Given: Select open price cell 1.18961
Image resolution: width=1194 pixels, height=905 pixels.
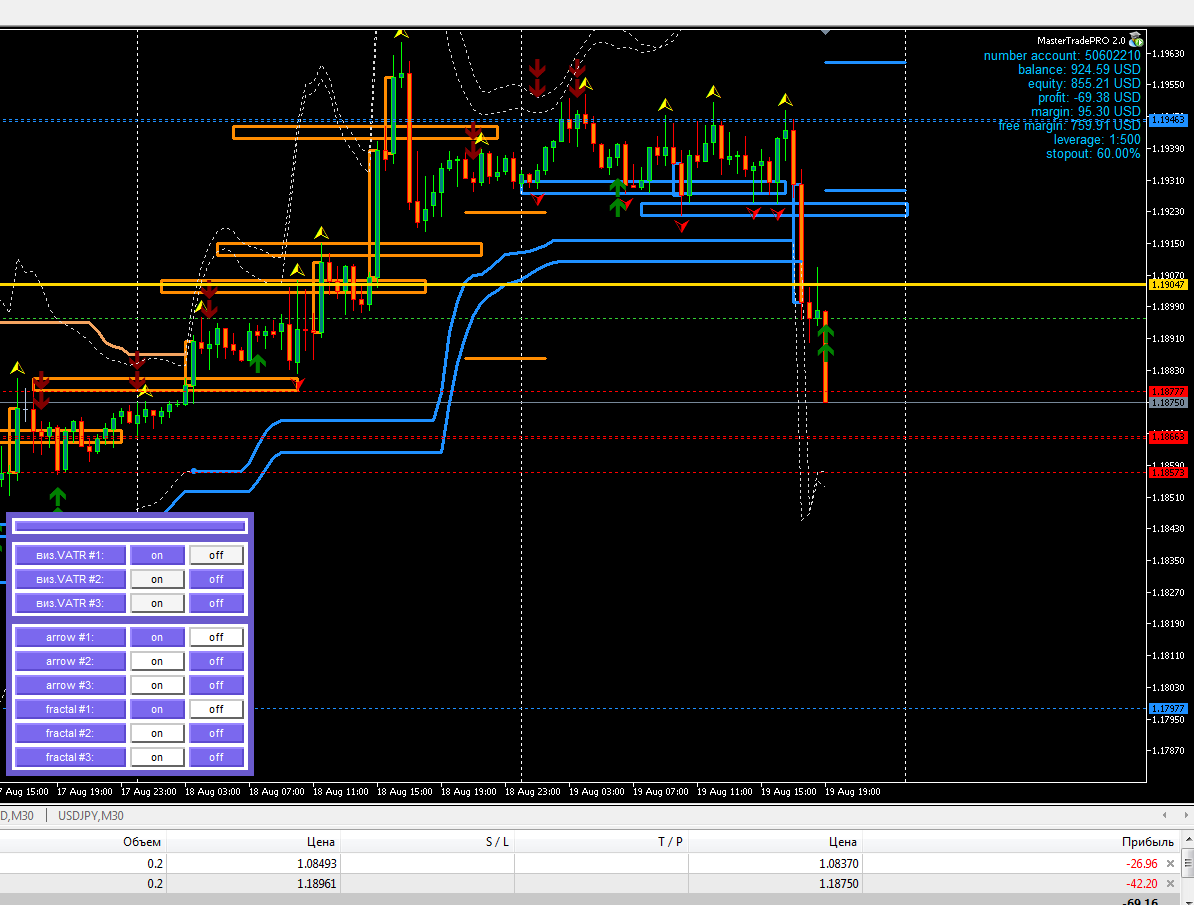Looking at the screenshot, I should point(317,884).
